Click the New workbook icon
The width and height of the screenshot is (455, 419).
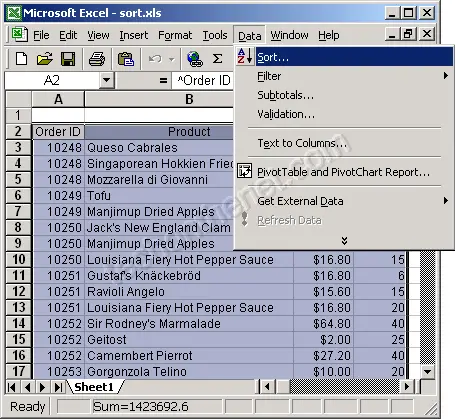coord(22,59)
